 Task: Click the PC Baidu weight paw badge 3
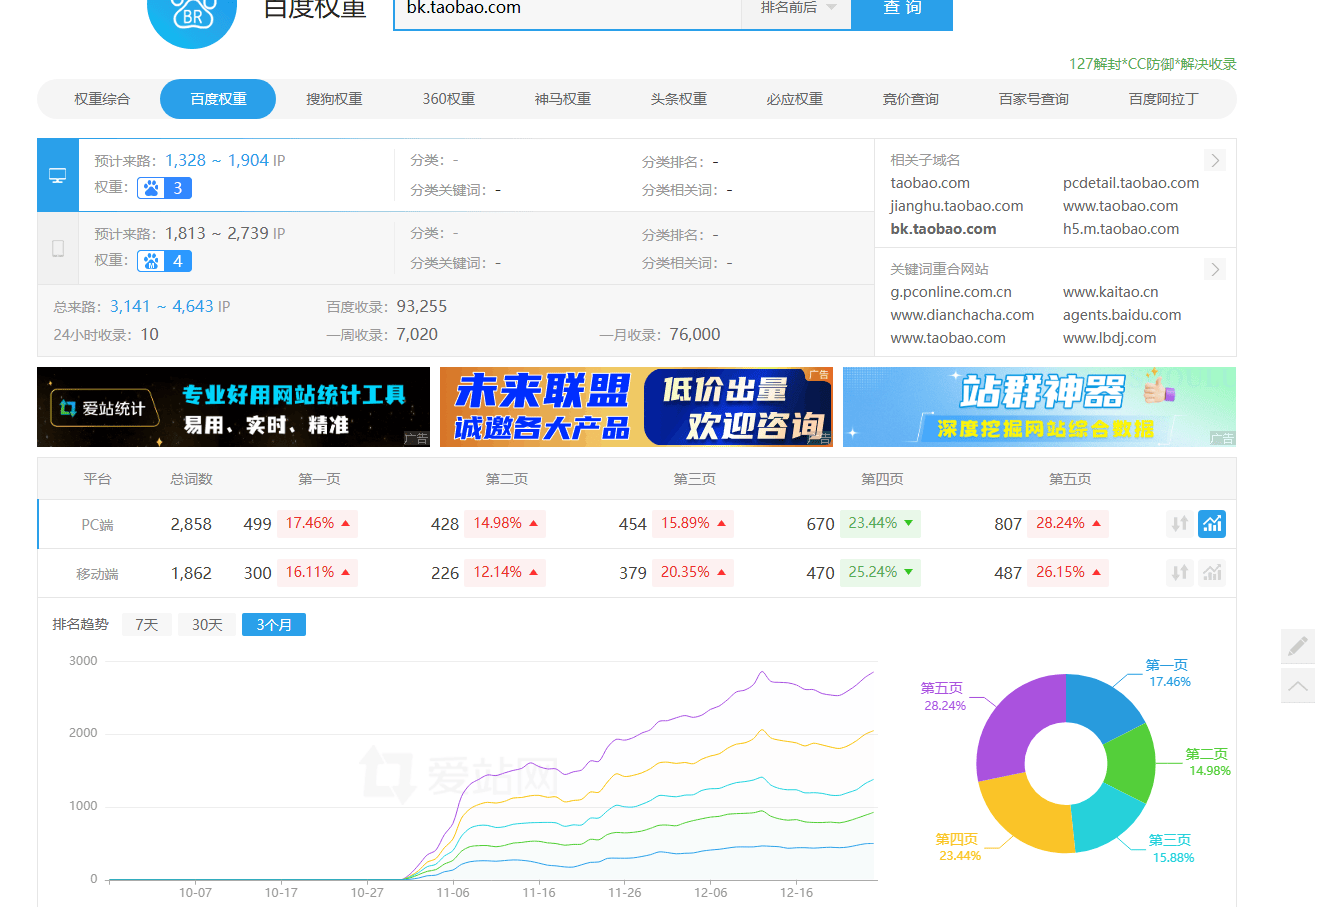tap(164, 188)
